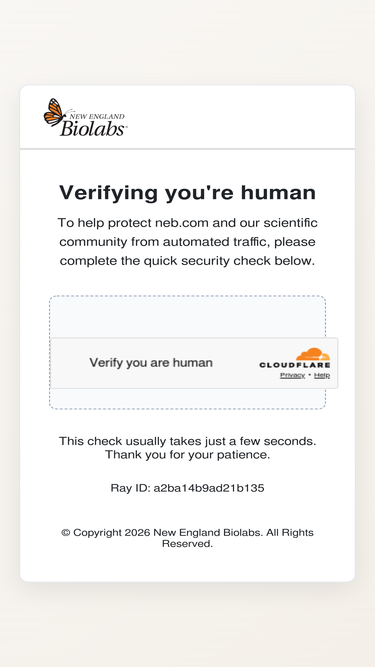Click the Biolabs wordmark in header
Image resolution: width=375 pixels, height=667 pixels.
click(93, 128)
